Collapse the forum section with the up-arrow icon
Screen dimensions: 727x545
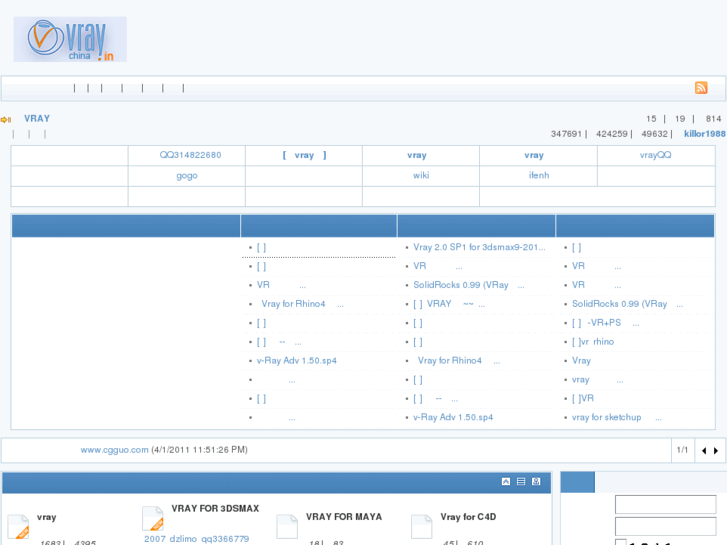(506, 481)
